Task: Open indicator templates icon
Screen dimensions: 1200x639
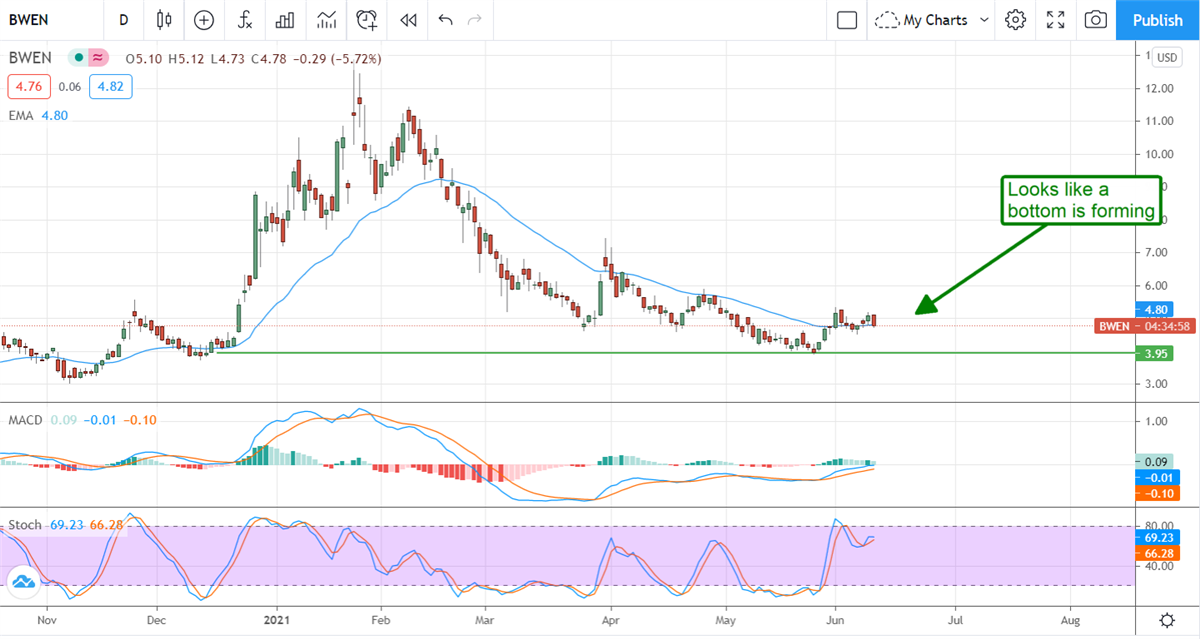Action: 326,20
